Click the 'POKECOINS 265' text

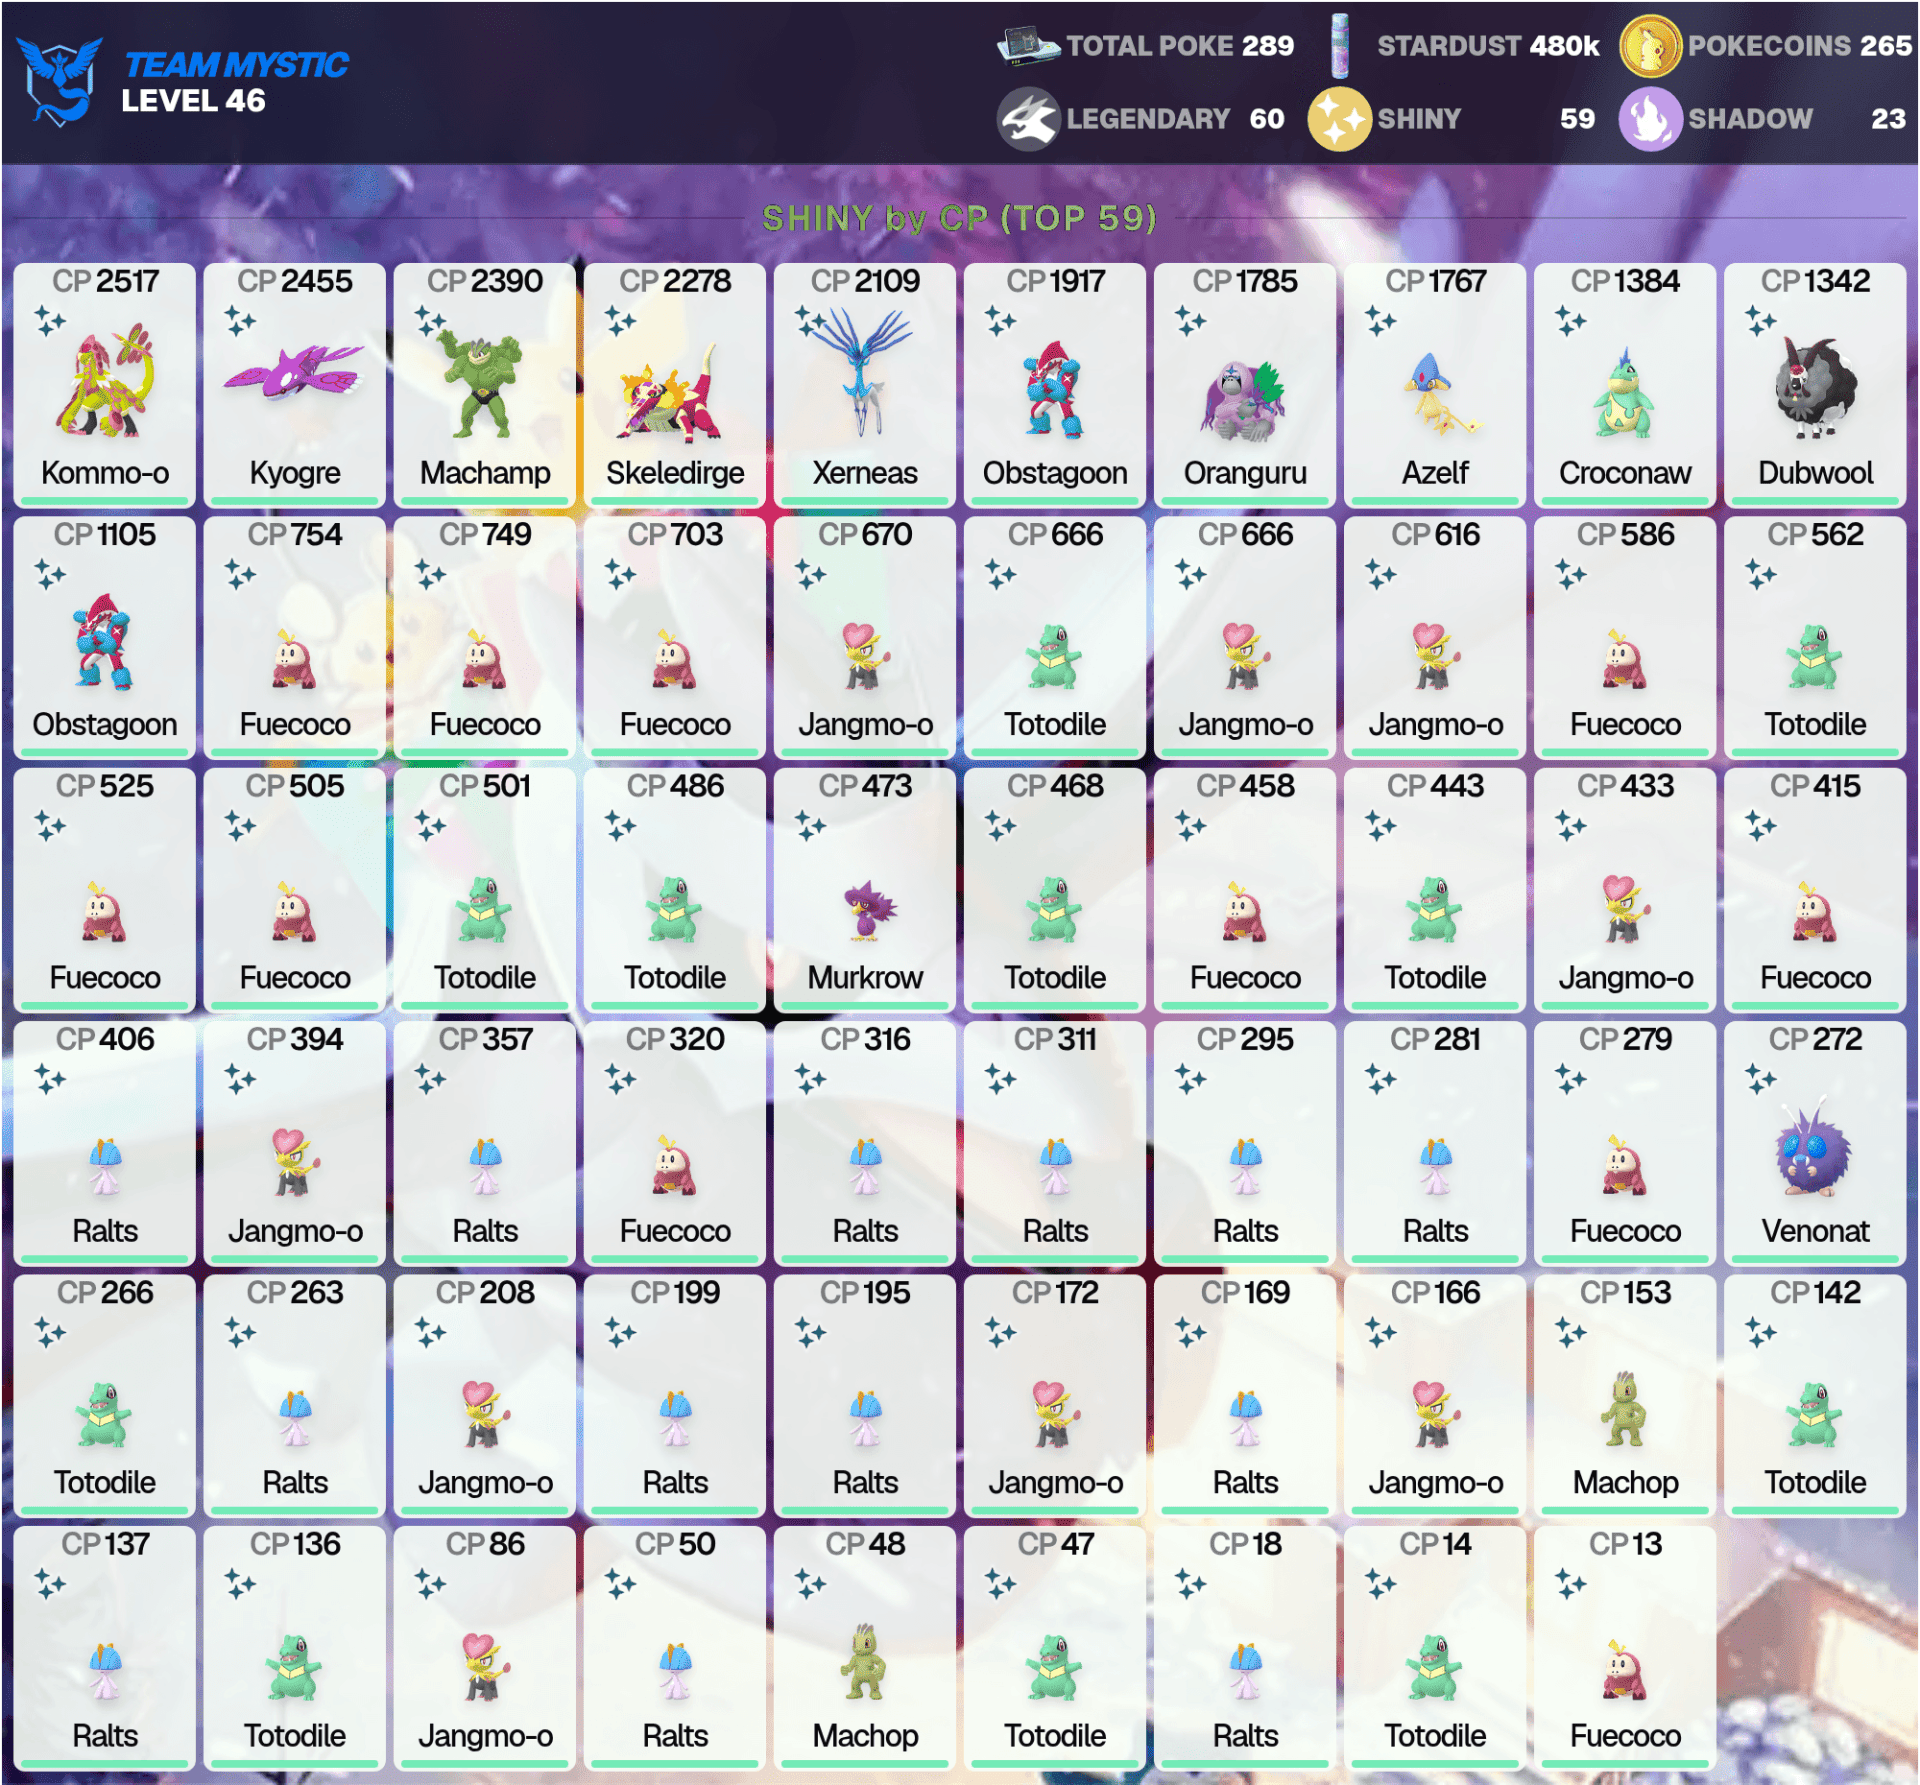point(1800,46)
